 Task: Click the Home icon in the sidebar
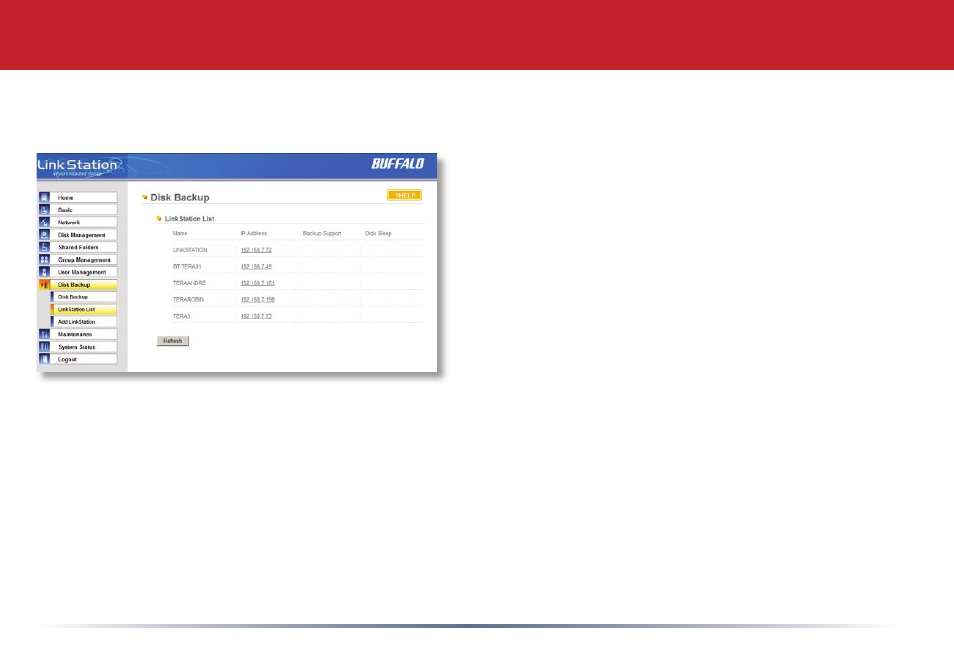(44, 198)
